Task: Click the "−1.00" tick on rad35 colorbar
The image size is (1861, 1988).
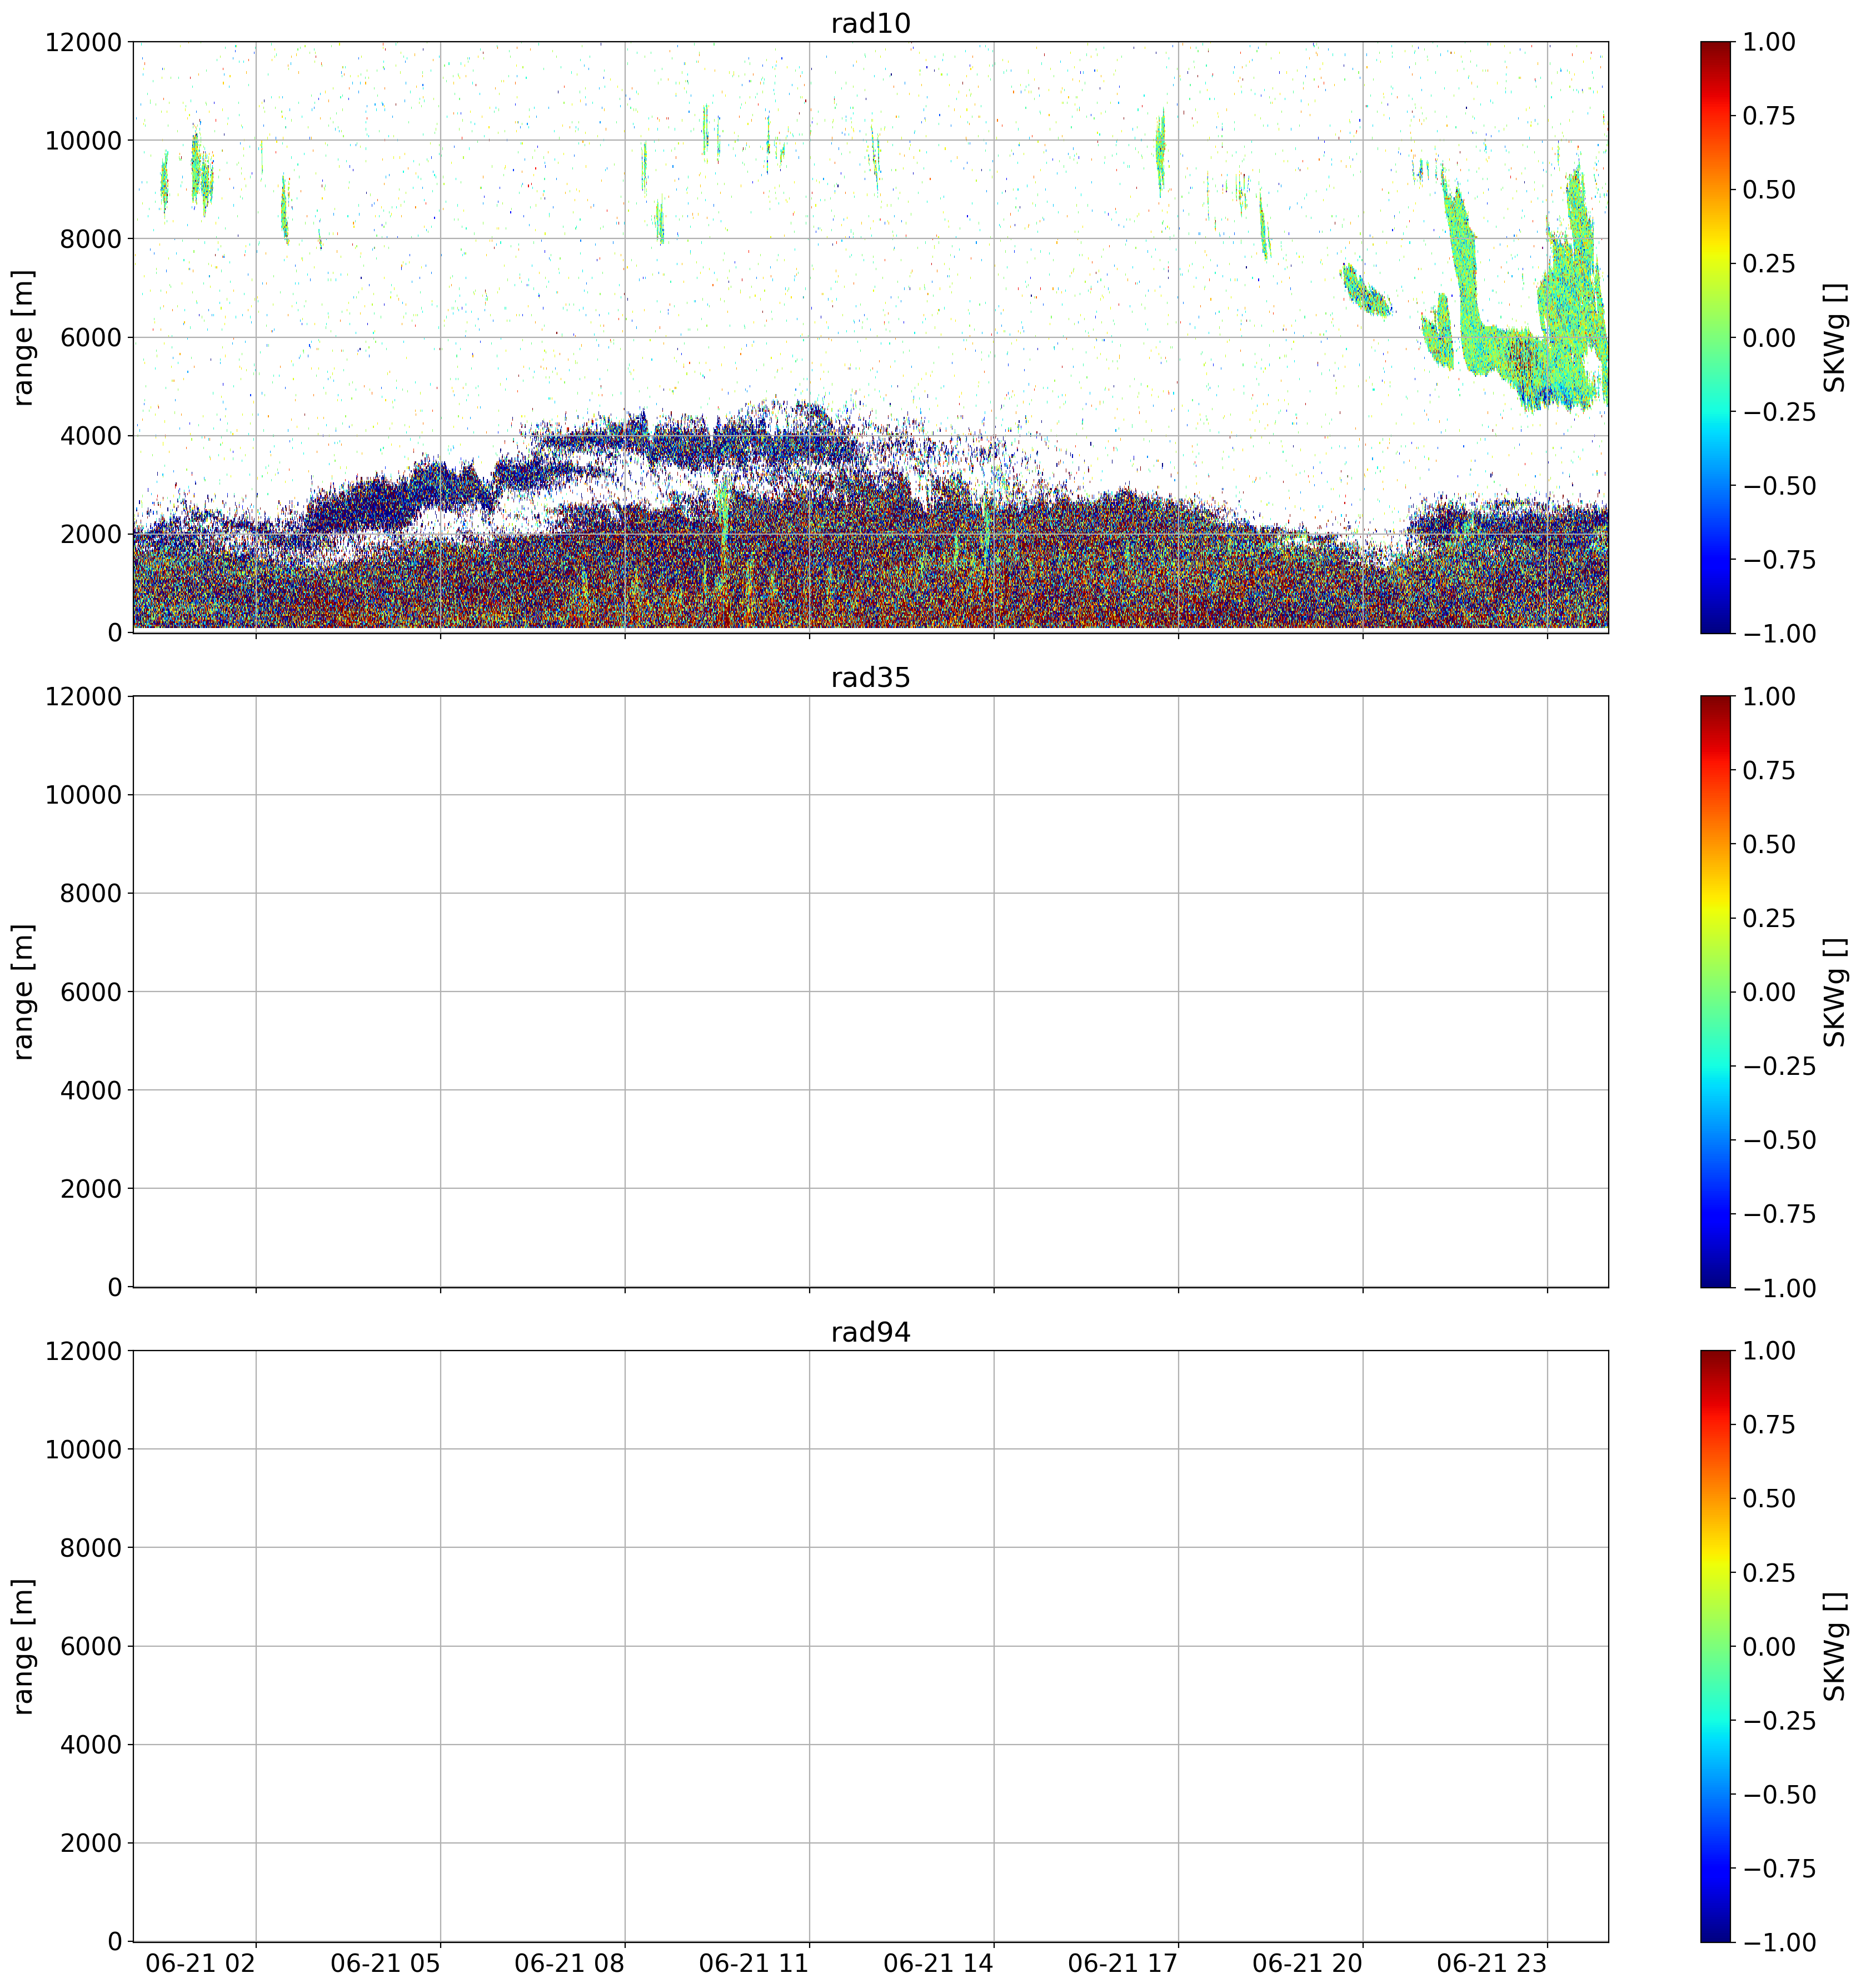Action: point(1779,1288)
